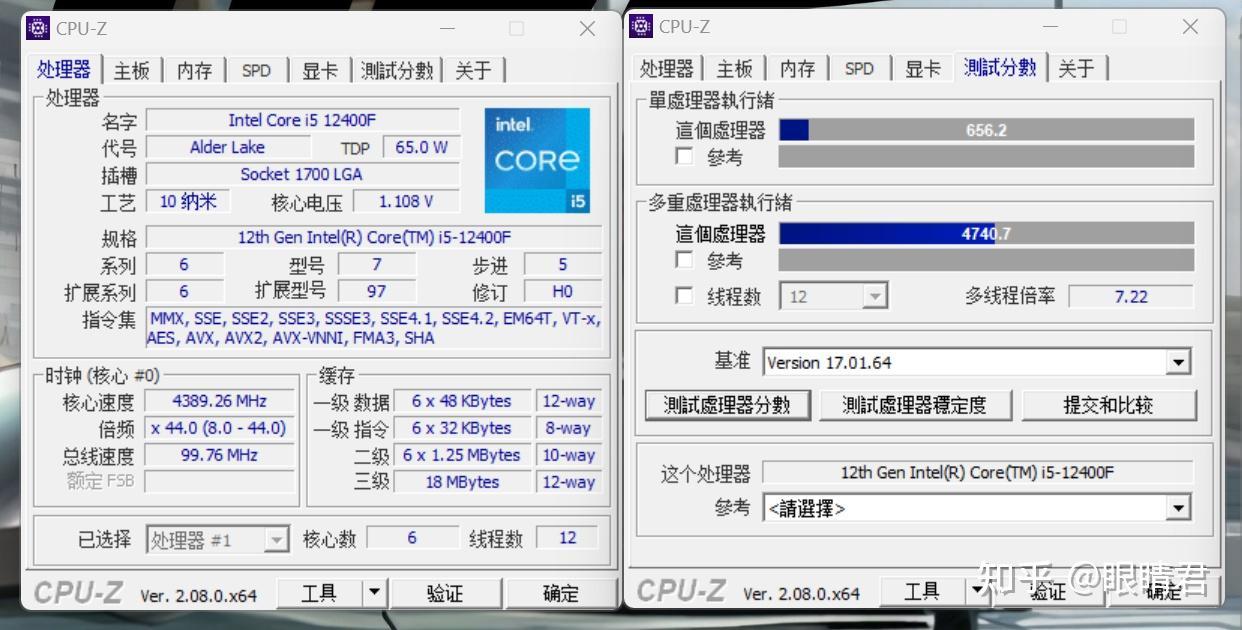Click the 倍频 x 44.0 (8.0 - 44.0) value

pyautogui.click(x=220, y=428)
